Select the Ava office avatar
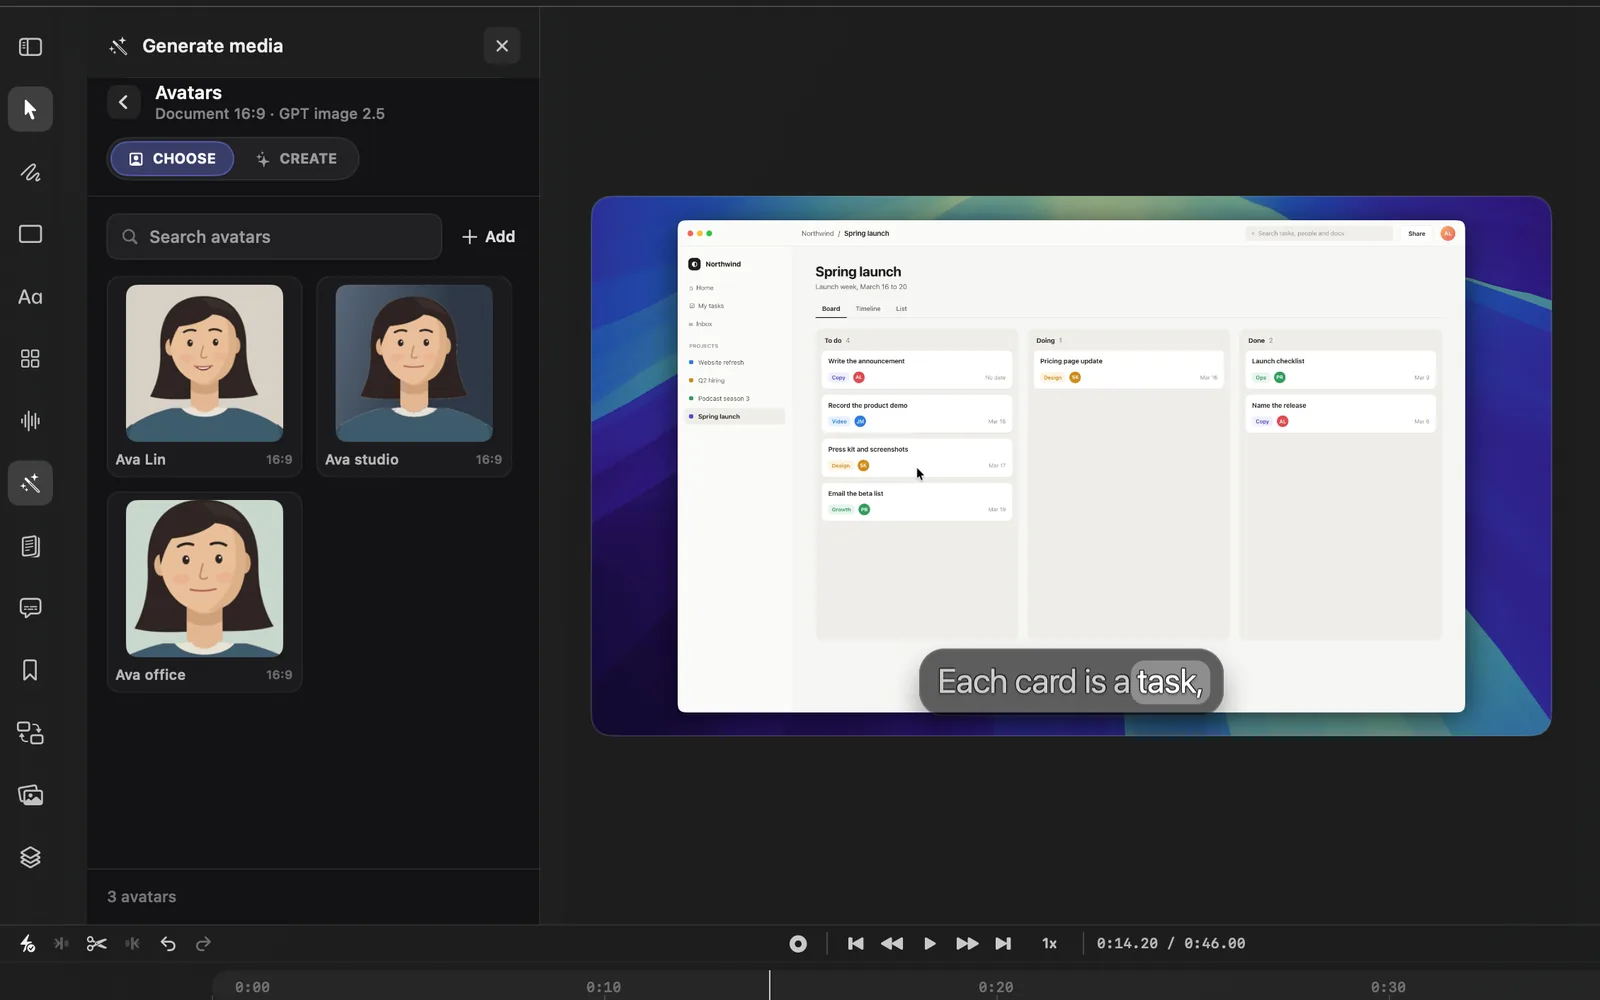The width and height of the screenshot is (1600, 1000). [x=204, y=591]
